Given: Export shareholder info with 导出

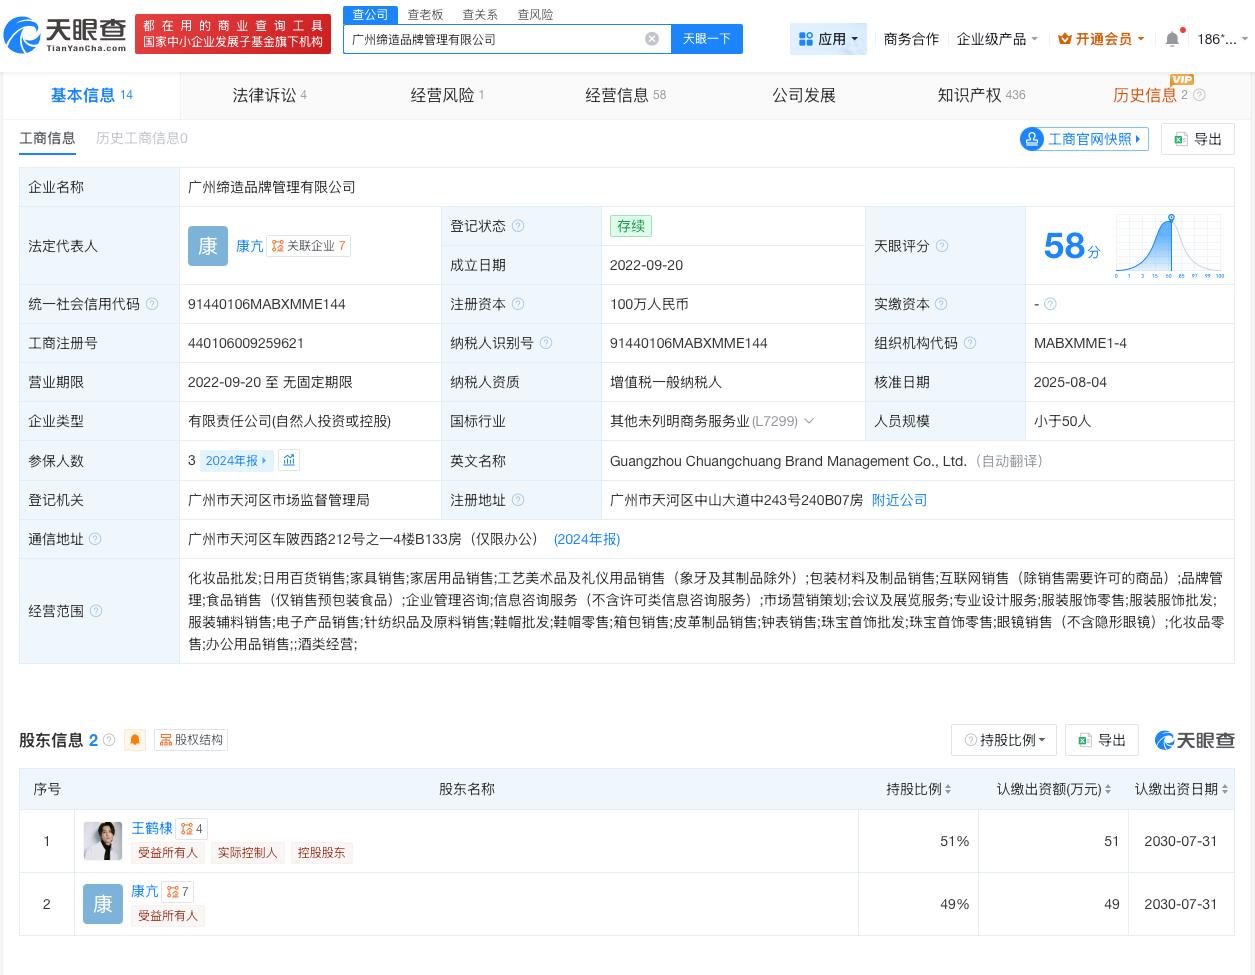Looking at the screenshot, I should 1102,740.
